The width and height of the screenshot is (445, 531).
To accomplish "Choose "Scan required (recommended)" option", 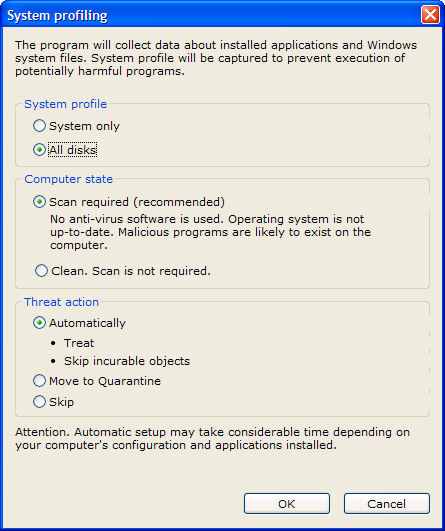I will click(39, 202).
